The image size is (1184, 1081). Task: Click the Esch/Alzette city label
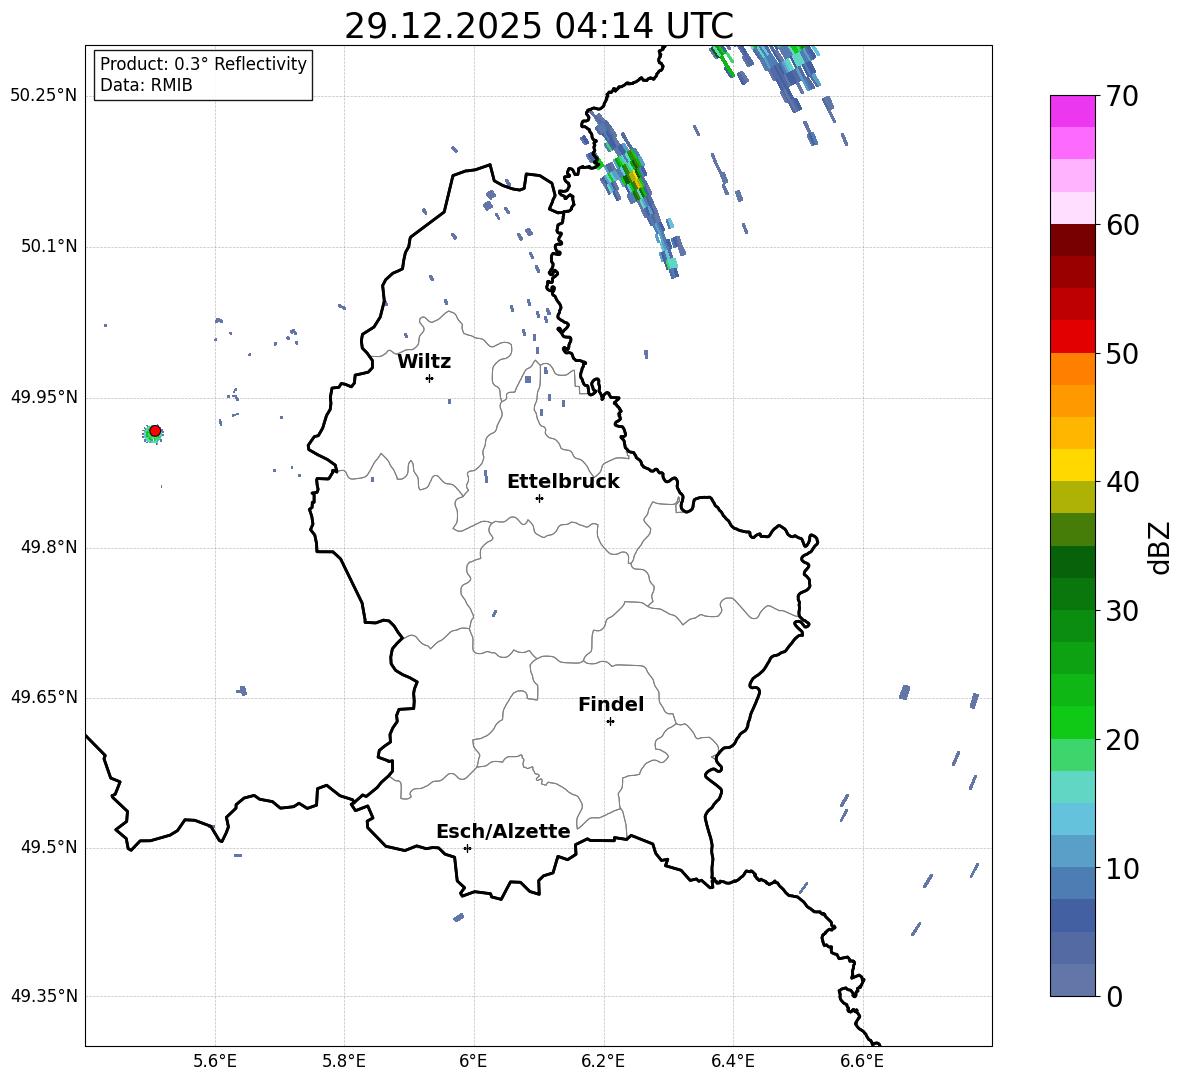coord(503,832)
